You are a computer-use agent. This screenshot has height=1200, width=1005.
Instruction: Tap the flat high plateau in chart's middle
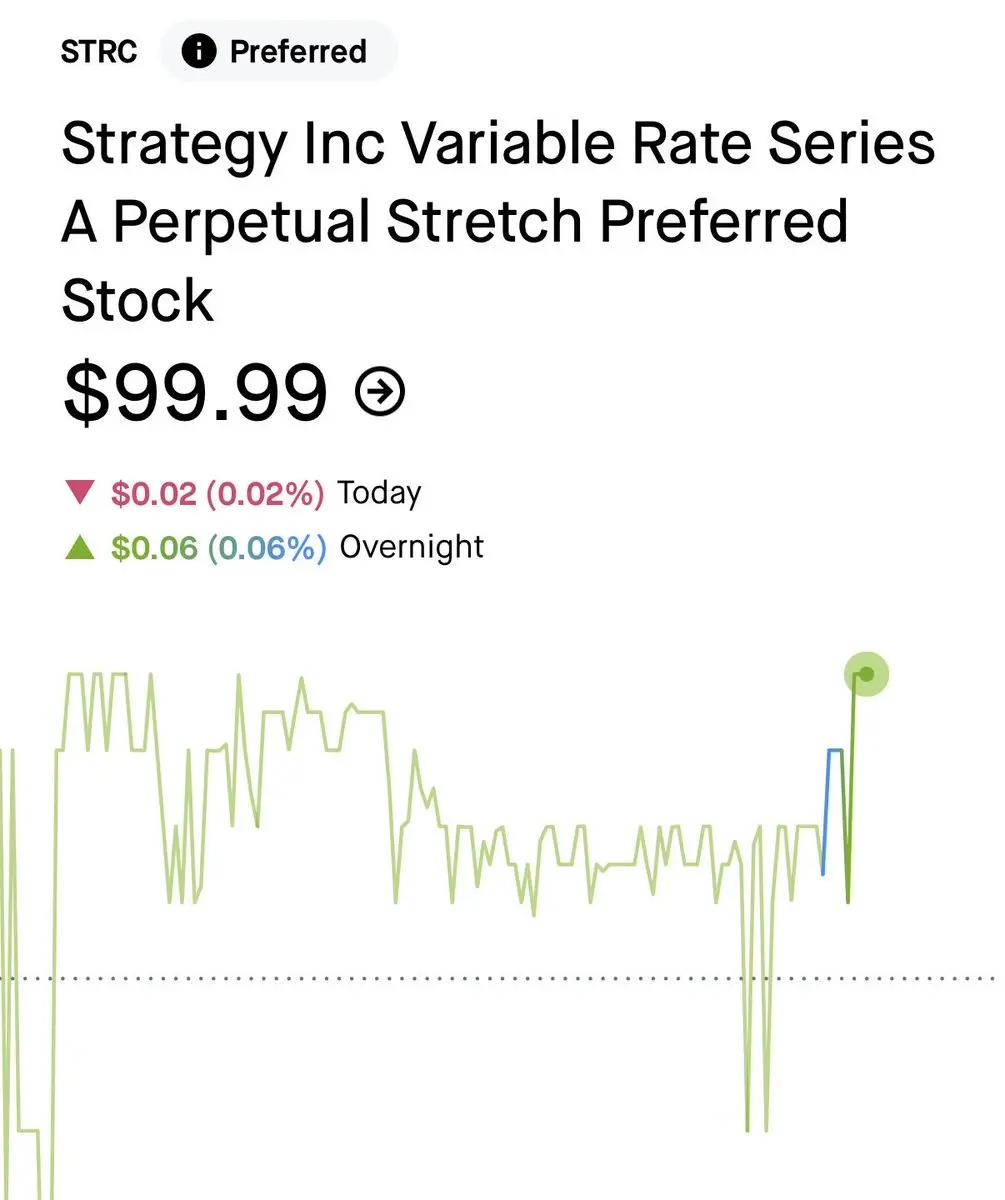(x=366, y=711)
